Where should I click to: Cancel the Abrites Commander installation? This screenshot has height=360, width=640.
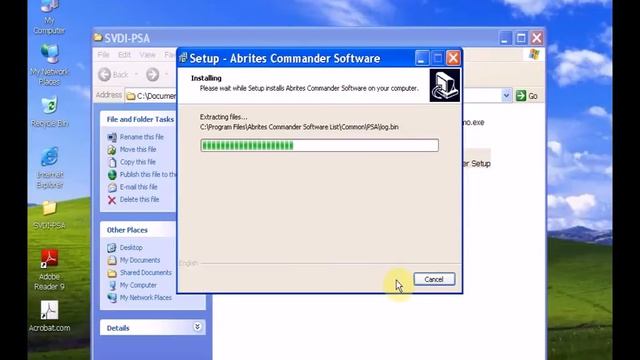click(x=434, y=279)
